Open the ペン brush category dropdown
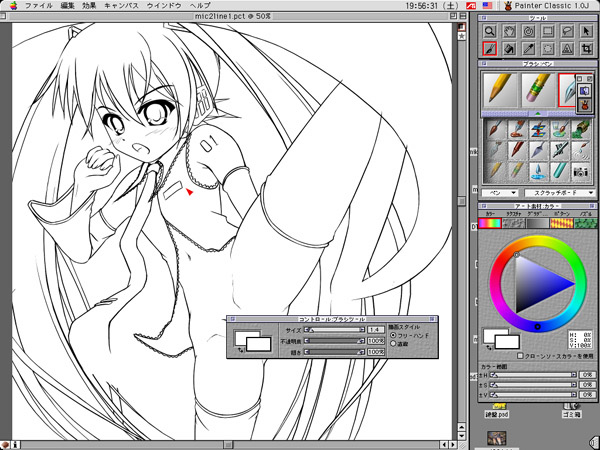The image size is (600, 450). [x=498, y=191]
